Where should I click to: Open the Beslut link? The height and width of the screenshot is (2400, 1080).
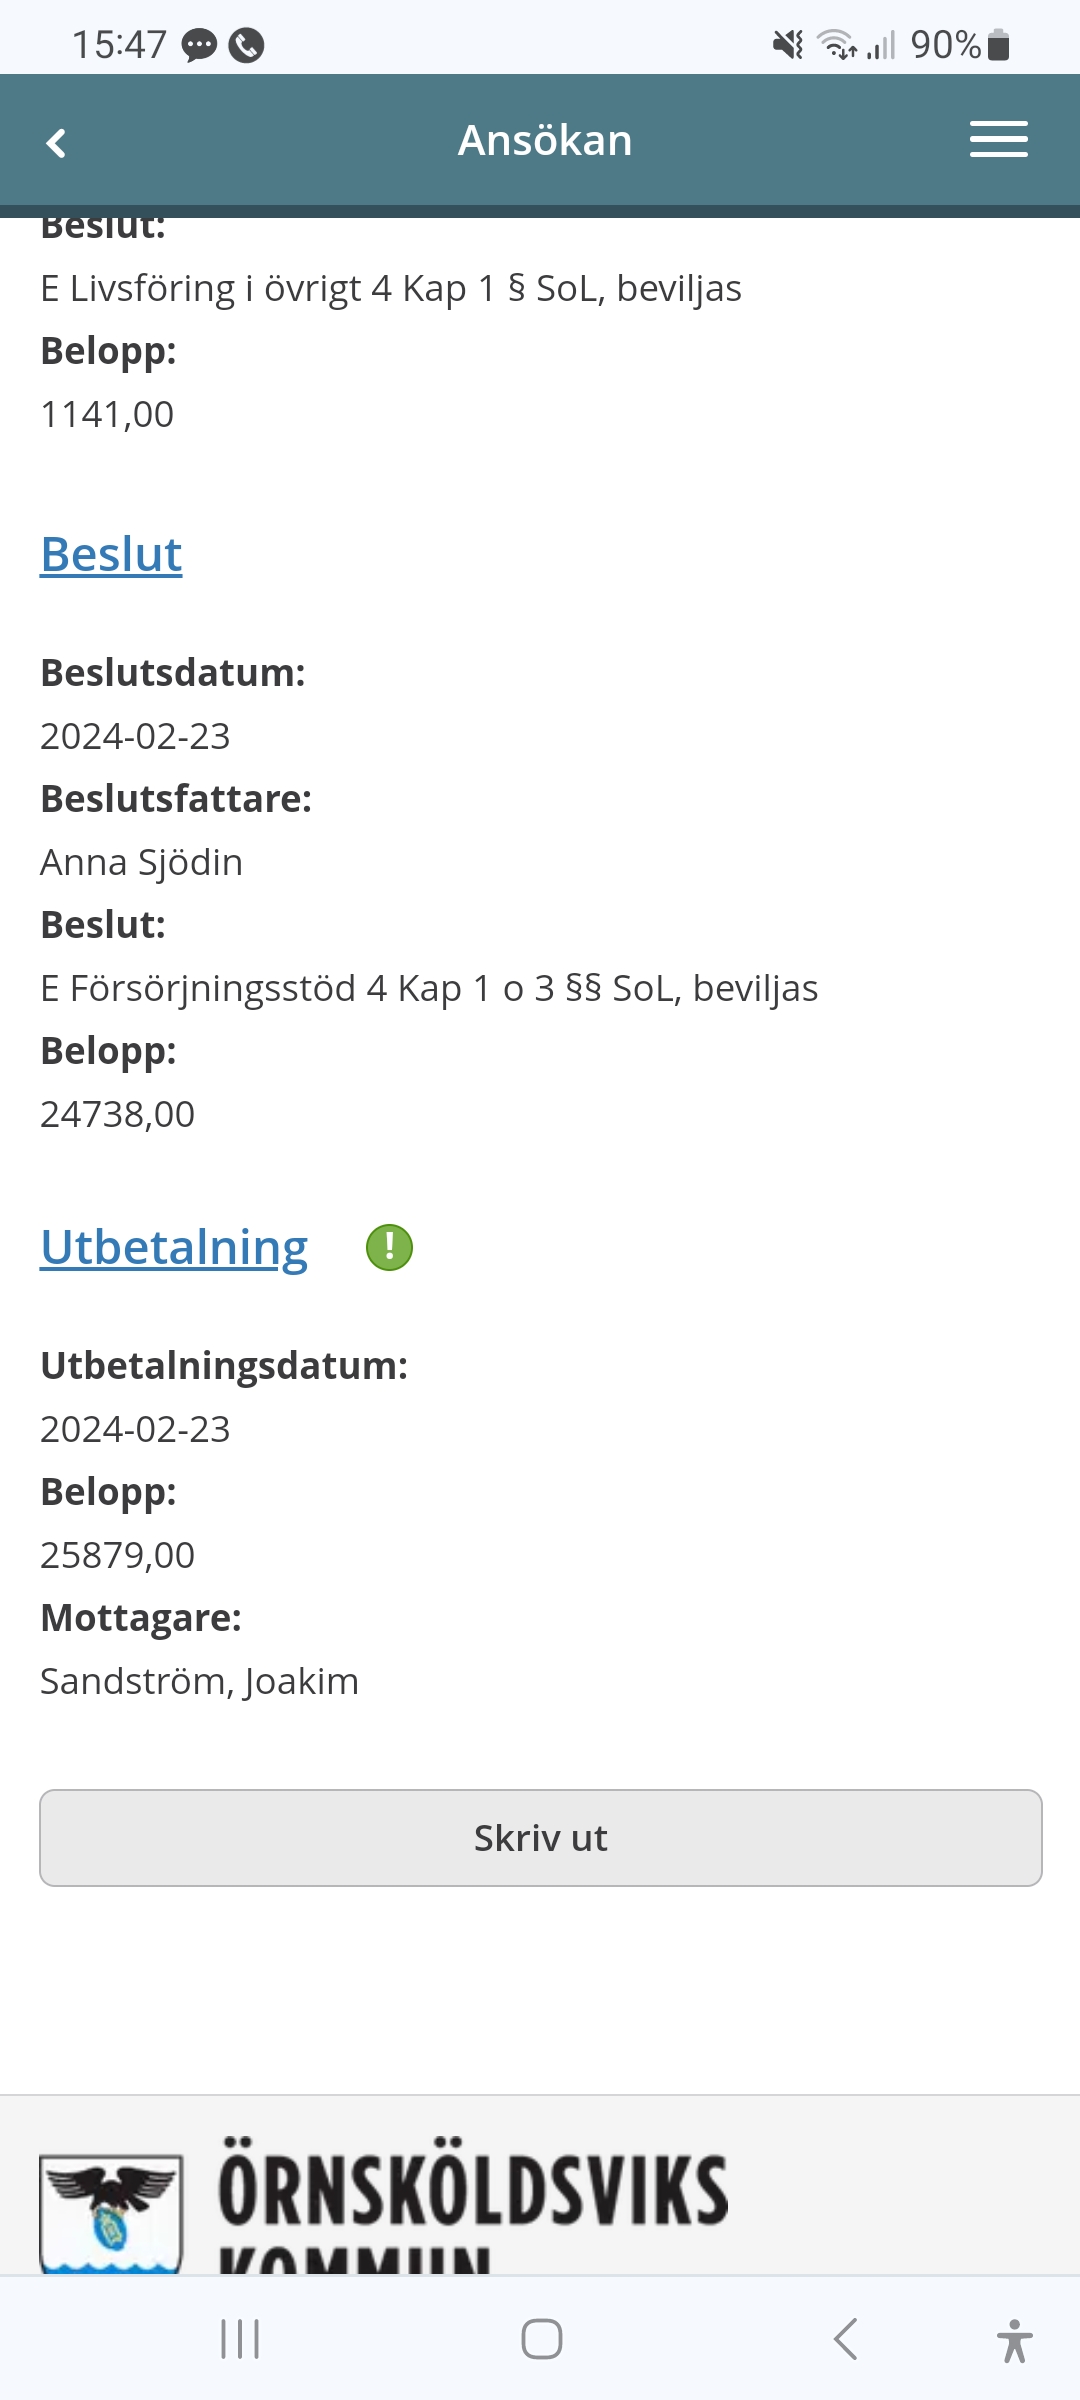(111, 554)
